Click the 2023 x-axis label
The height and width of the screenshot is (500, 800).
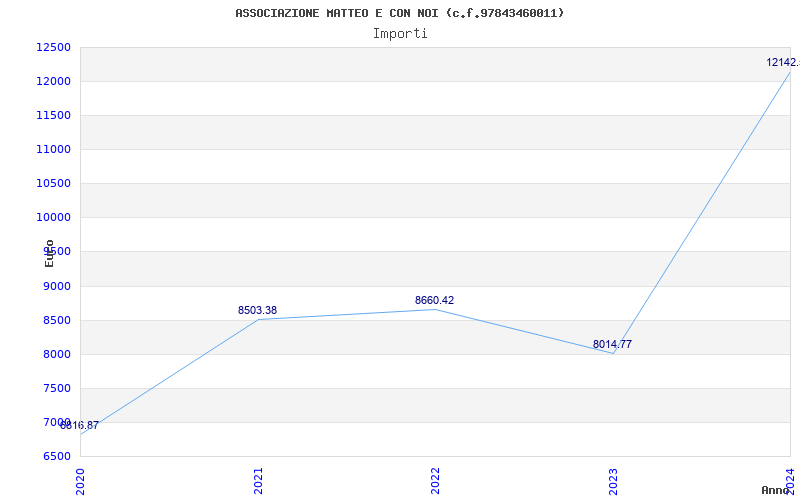tap(613, 481)
